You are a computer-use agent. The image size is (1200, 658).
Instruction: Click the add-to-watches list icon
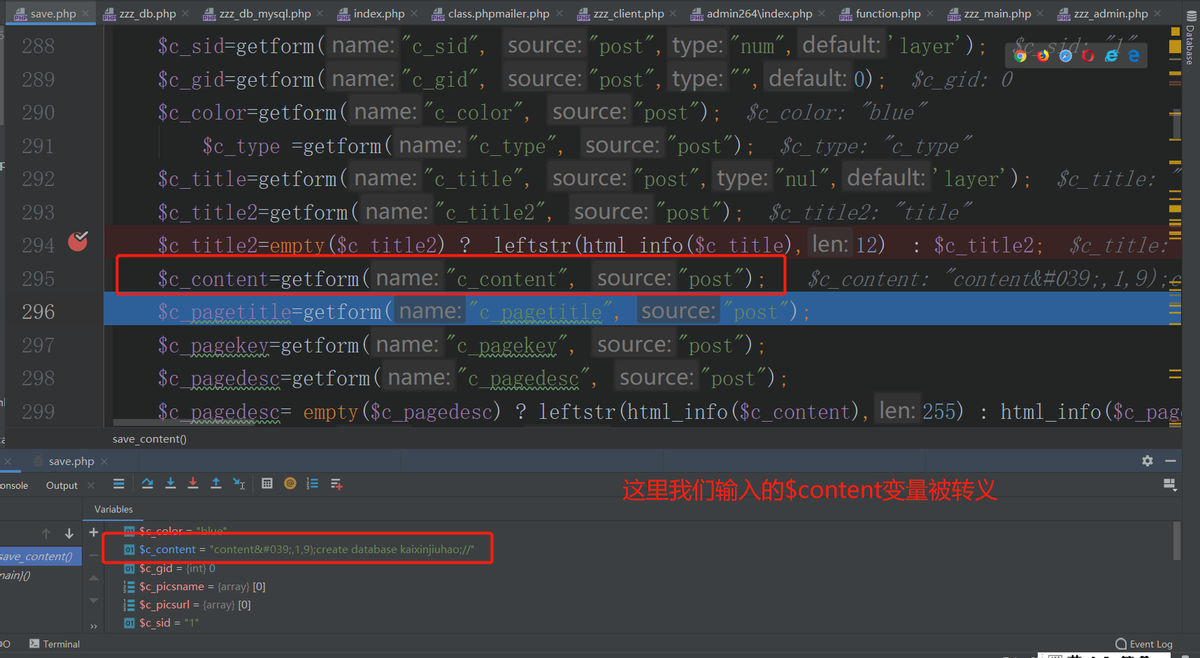click(336, 484)
